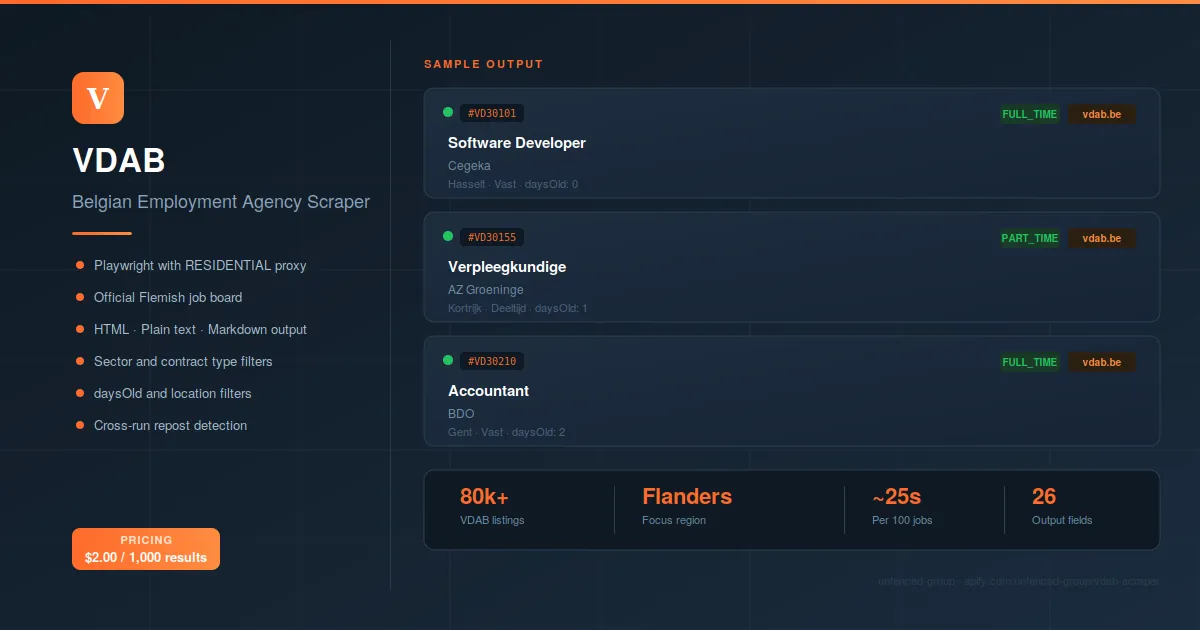1200x630 pixels.
Task: Click the PART_TIME badge on Verpleegkundige
Action: click(x=1029, y=238)
